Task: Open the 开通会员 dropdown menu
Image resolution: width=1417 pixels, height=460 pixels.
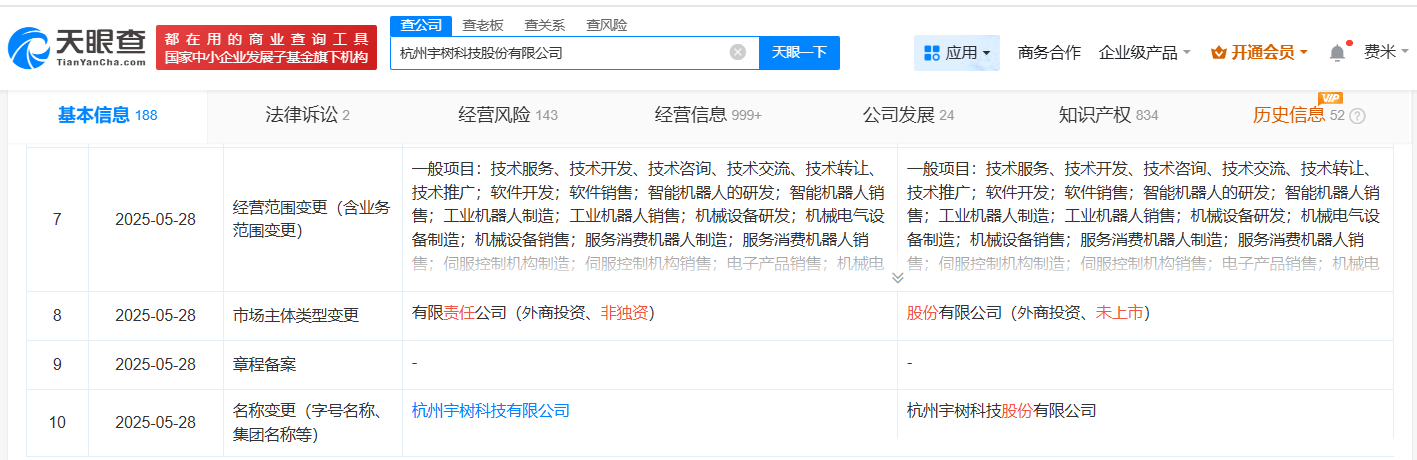Action: click(1259, 52)
